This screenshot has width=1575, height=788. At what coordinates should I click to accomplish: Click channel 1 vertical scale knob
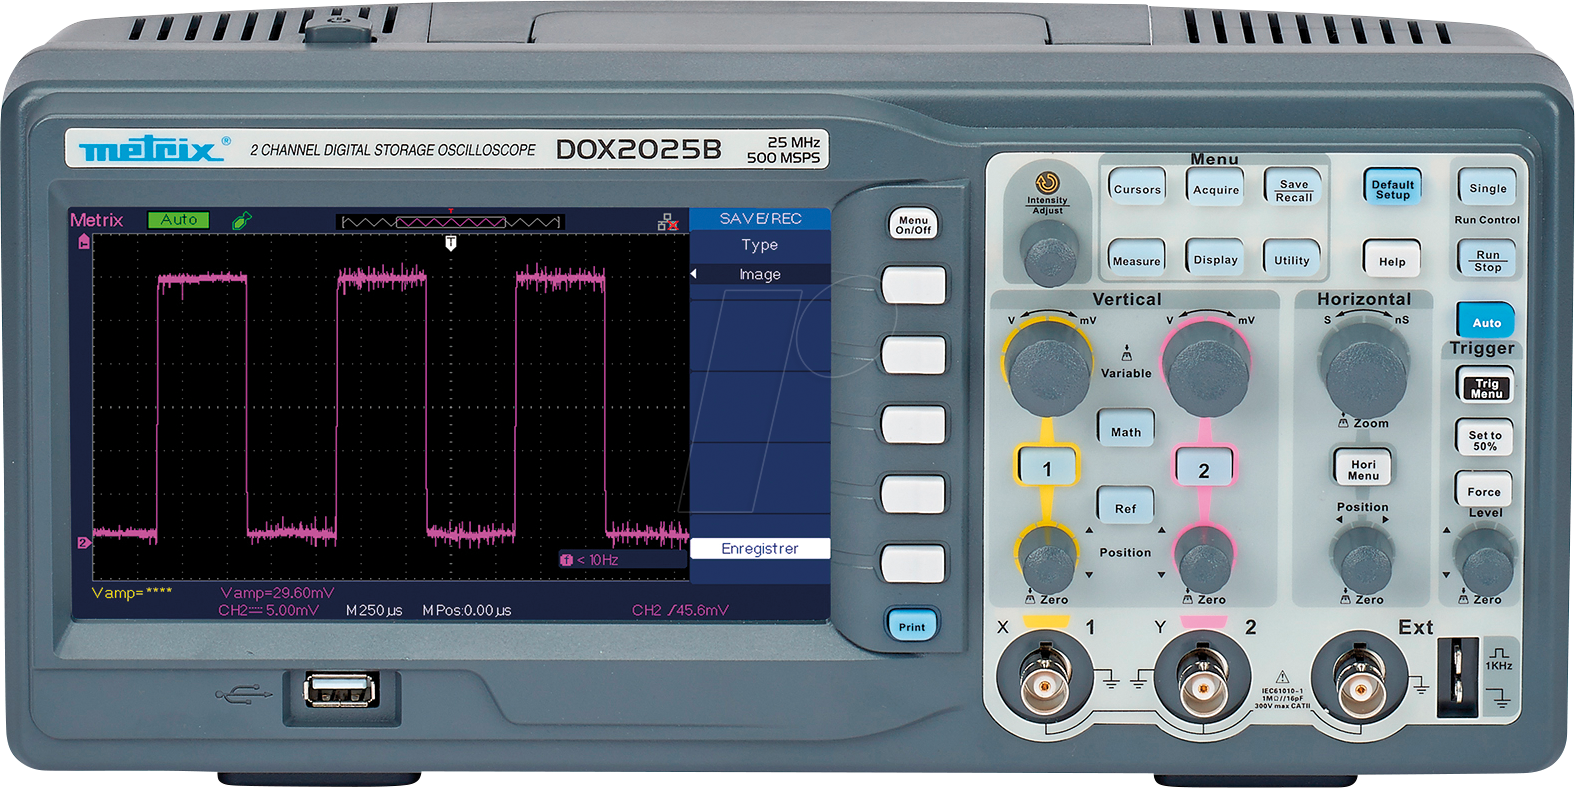[1048, 366]
